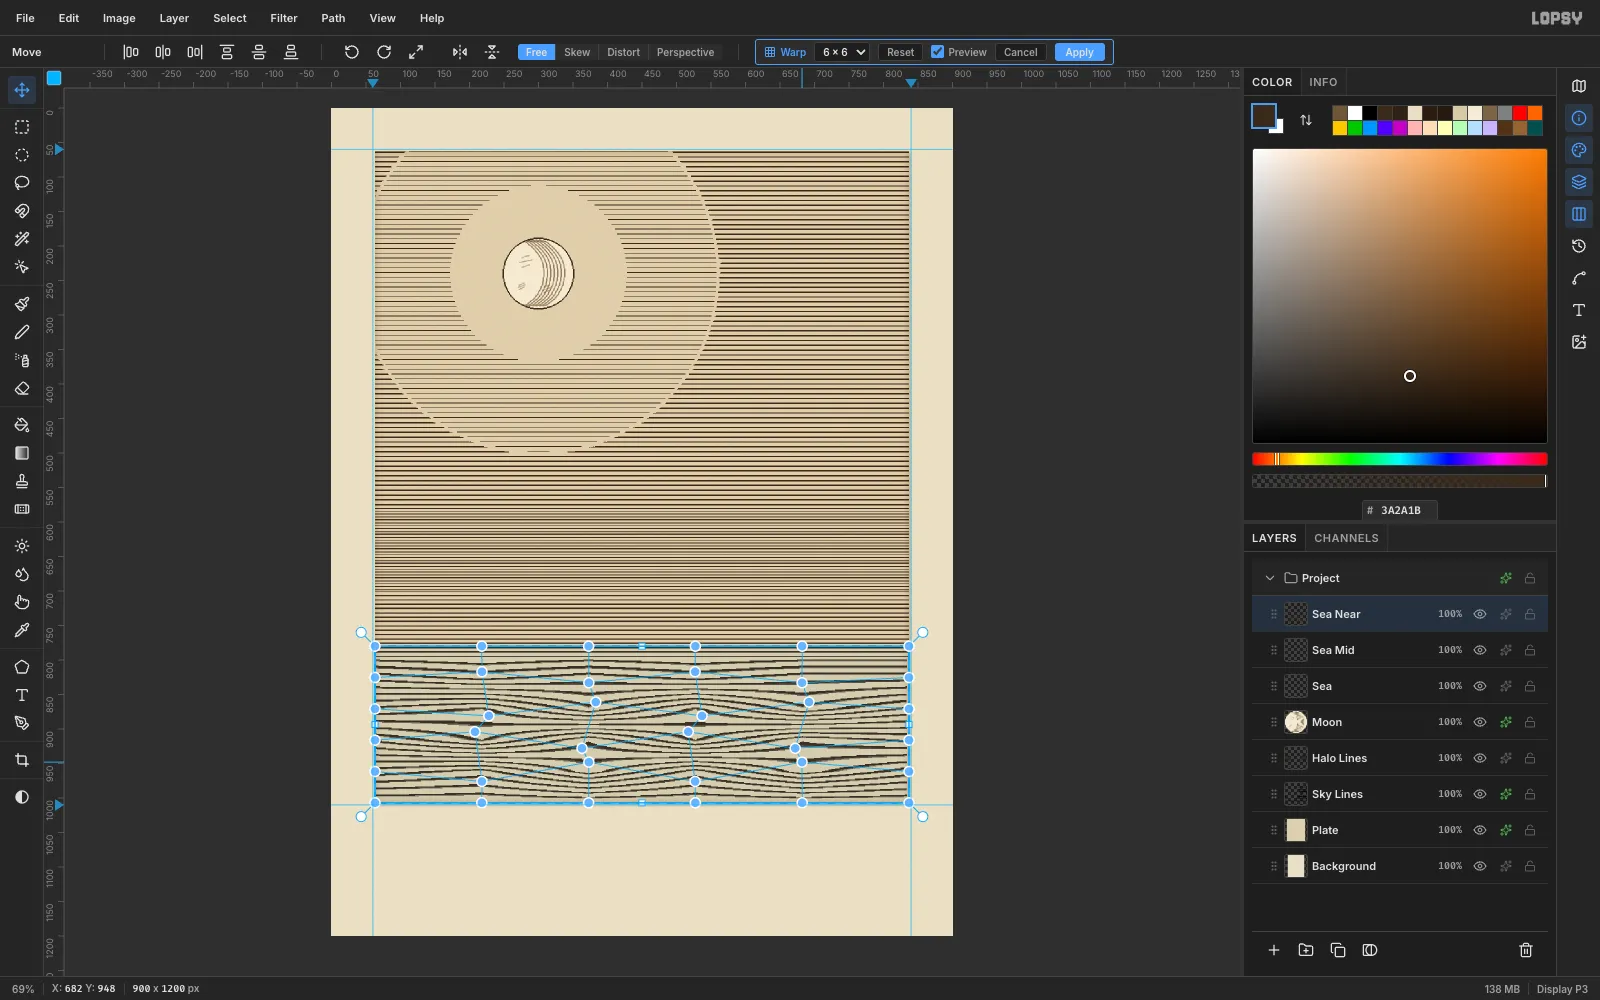This screenshot has height=1000, width=1600.
Task: Switch to the Channels tab
Action: coord(1346,538)
